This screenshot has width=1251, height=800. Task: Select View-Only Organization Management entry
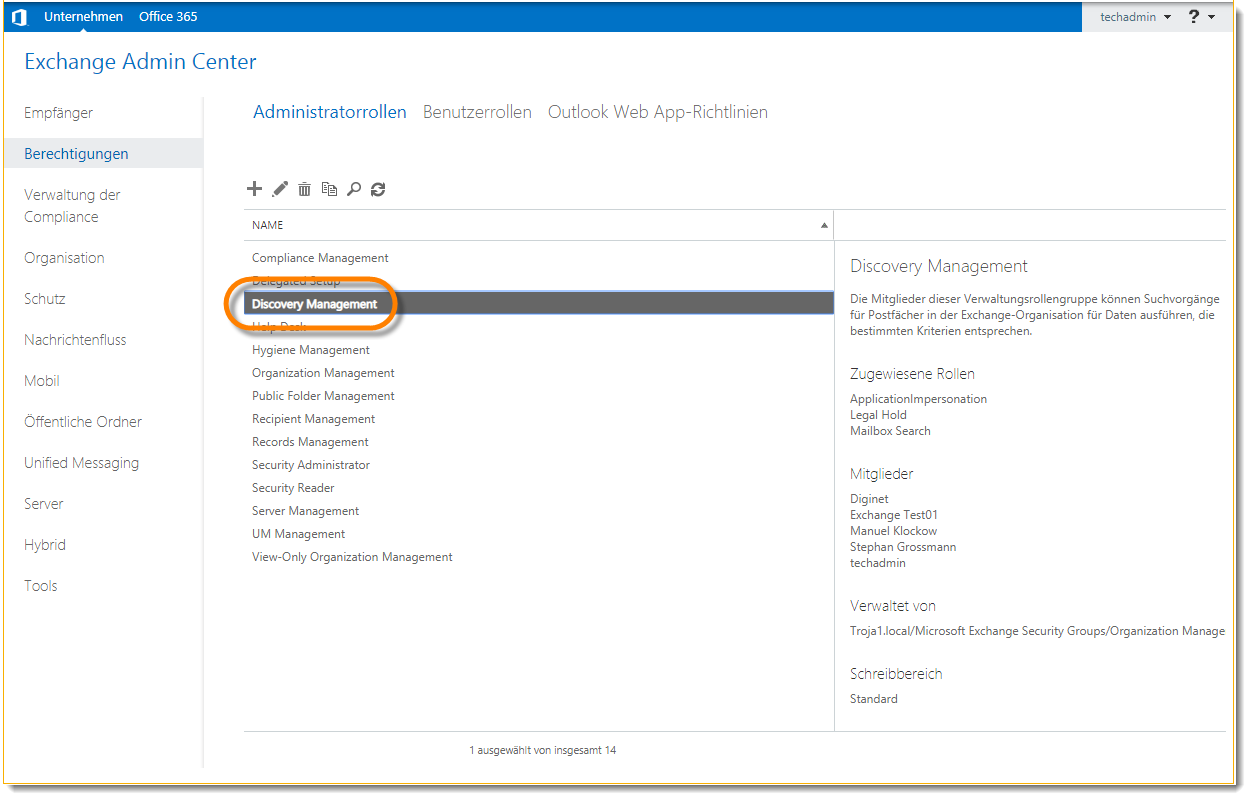tap(352, 557)
